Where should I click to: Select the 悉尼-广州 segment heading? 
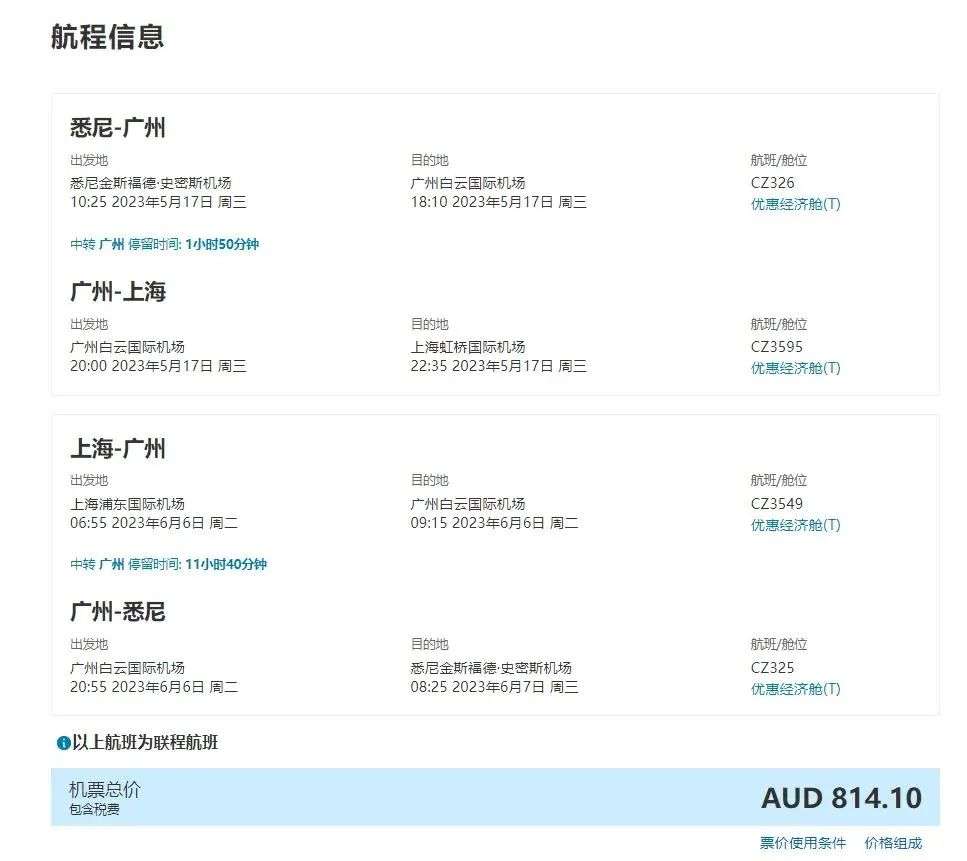click(x=118, y=128)
